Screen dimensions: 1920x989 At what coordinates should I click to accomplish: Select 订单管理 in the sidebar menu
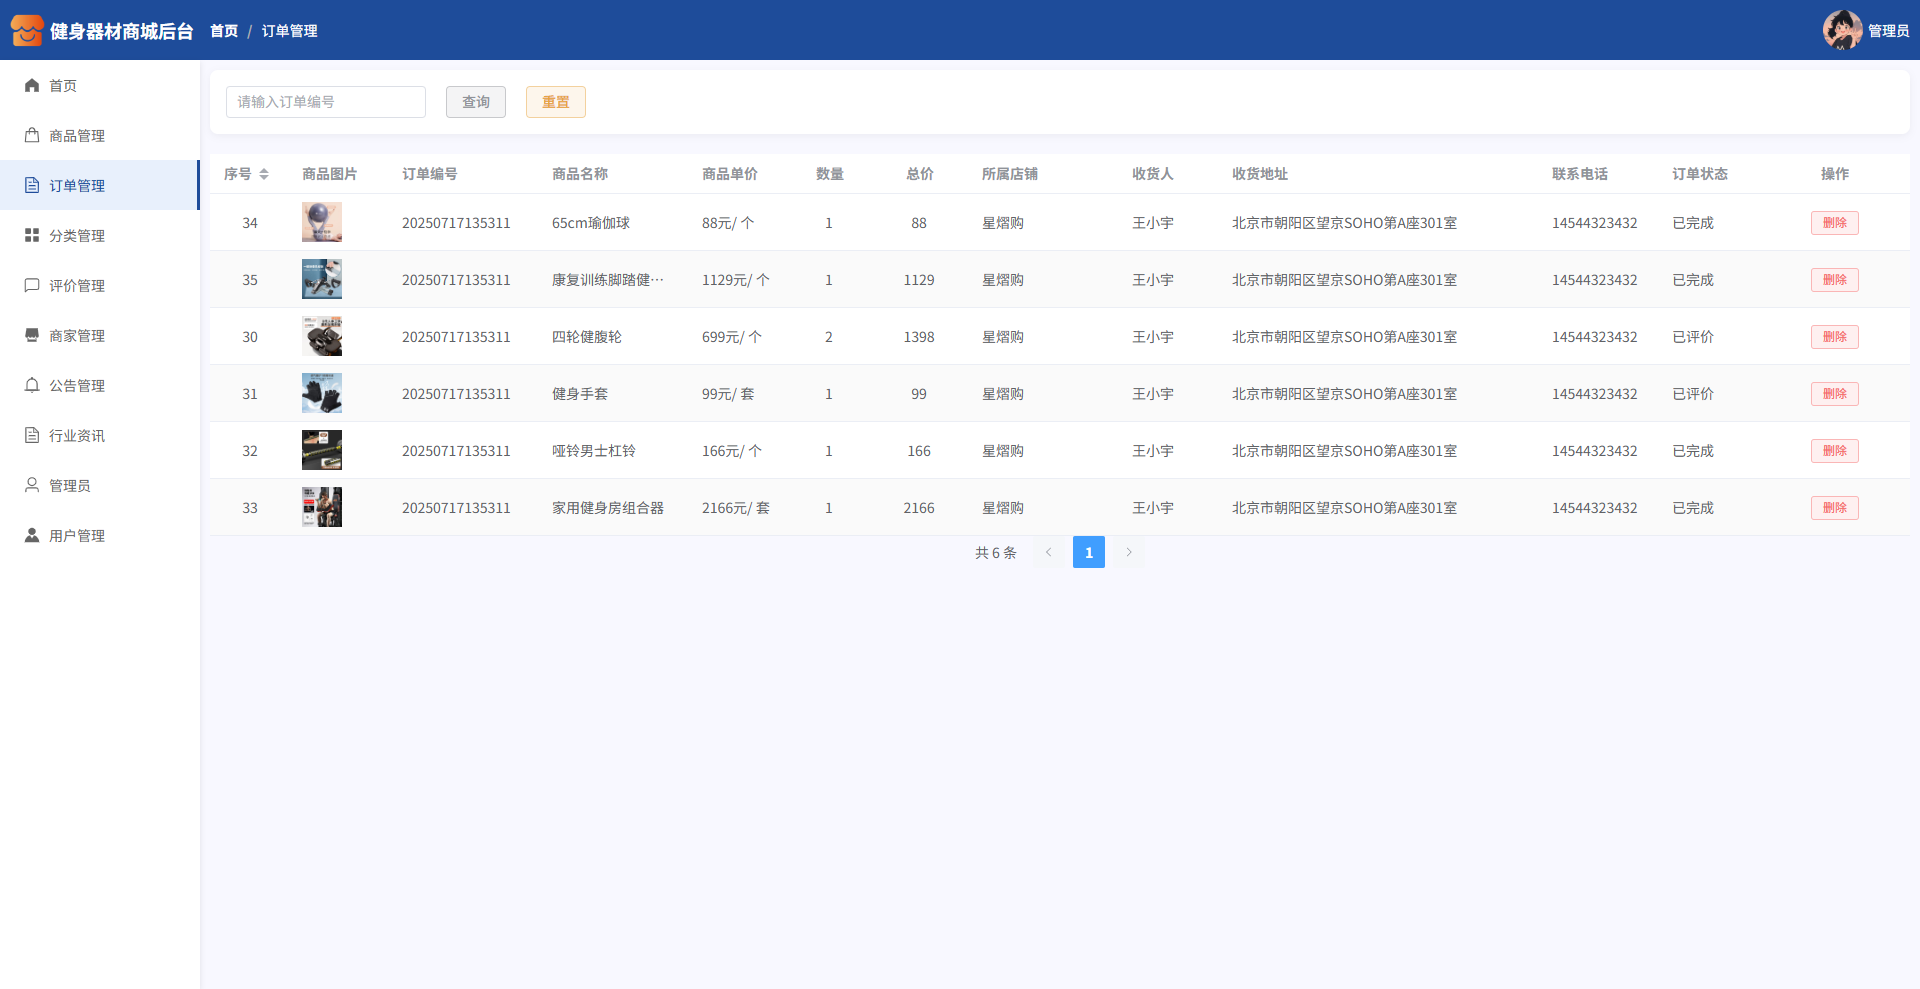77,185
